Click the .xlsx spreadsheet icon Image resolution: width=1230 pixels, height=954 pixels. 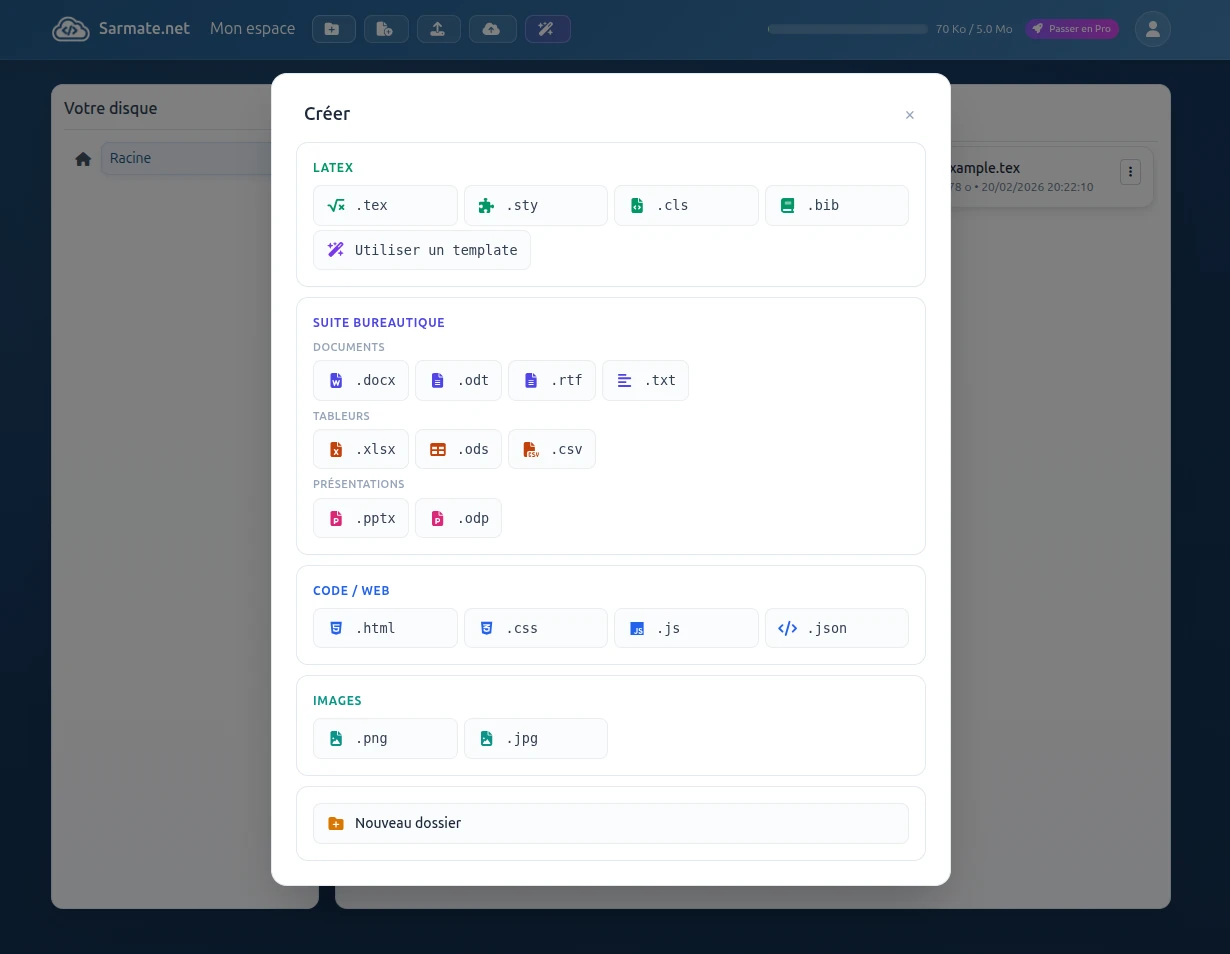(x=336, y=449)
